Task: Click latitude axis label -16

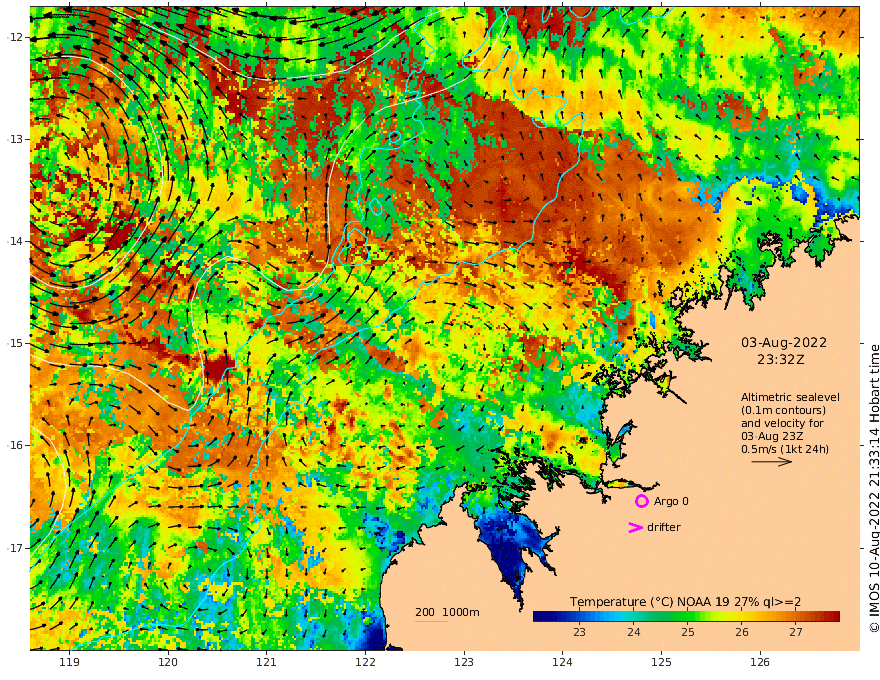Action: pyautogui.click(x=15, y=445)
